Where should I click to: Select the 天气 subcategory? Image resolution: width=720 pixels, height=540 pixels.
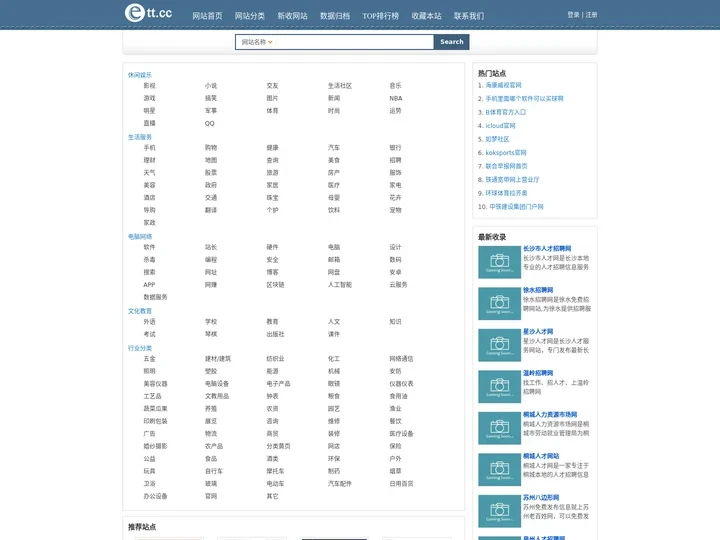point(149,173)
